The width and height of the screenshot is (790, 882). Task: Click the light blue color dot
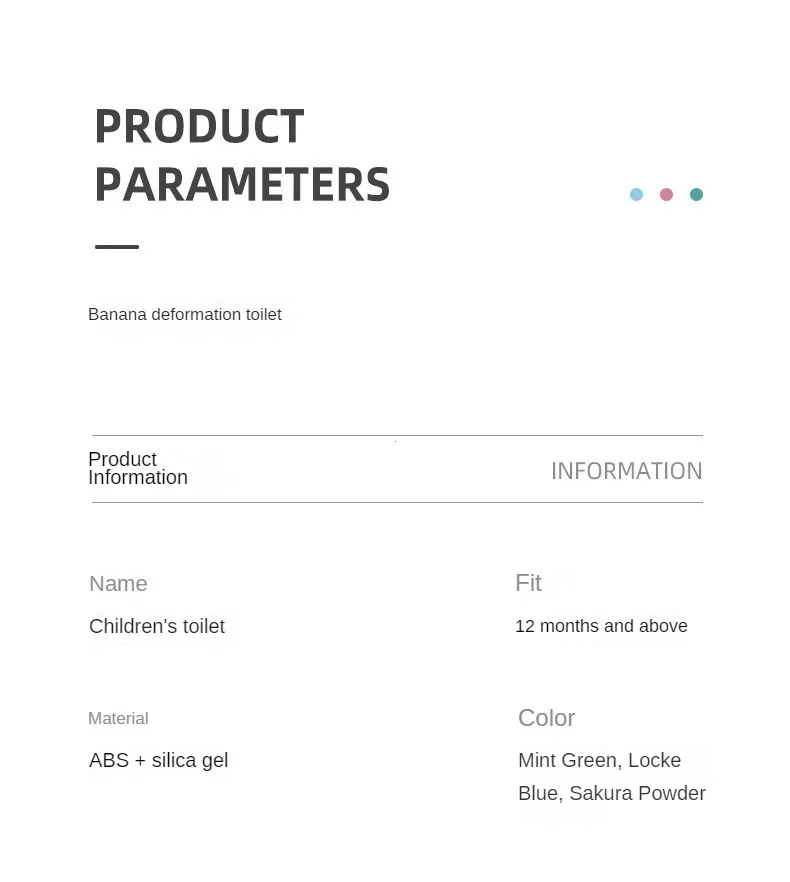tap(636, 194)
